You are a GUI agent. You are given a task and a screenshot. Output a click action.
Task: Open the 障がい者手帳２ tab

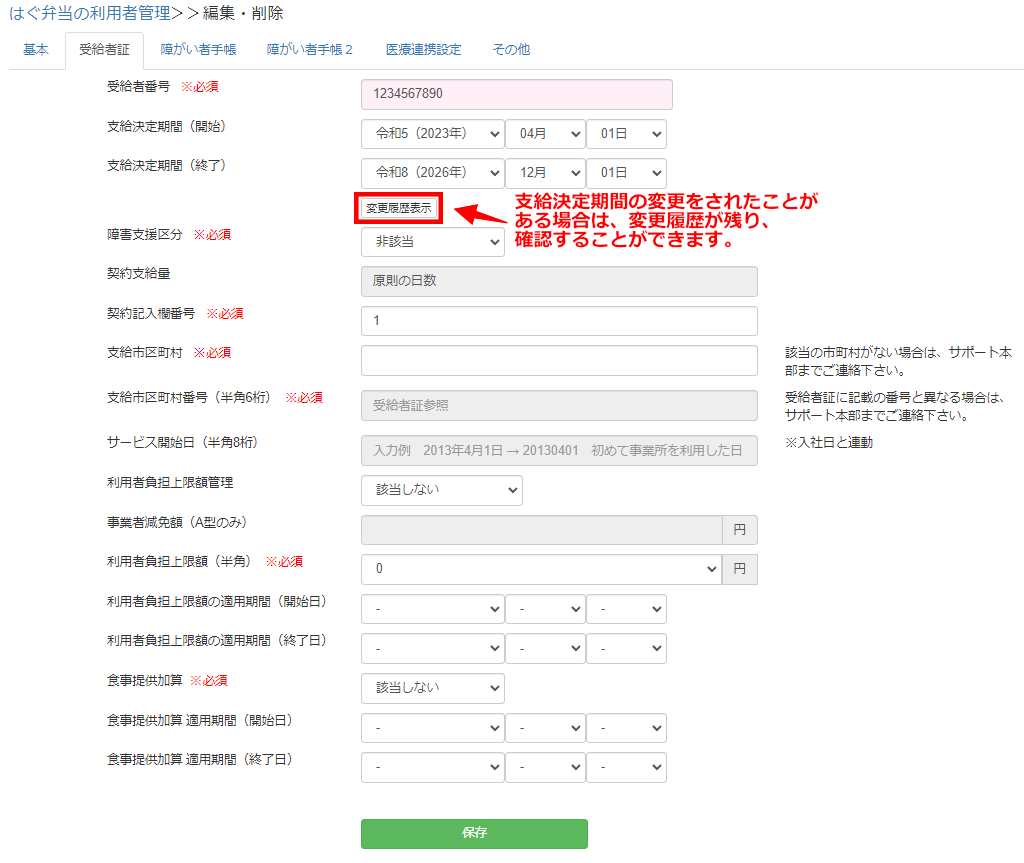310,50
